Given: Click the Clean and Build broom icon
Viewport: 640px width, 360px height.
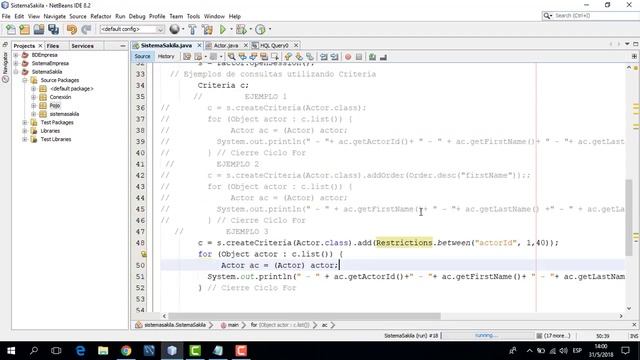Looking at the screenshot, I should 207,29.
